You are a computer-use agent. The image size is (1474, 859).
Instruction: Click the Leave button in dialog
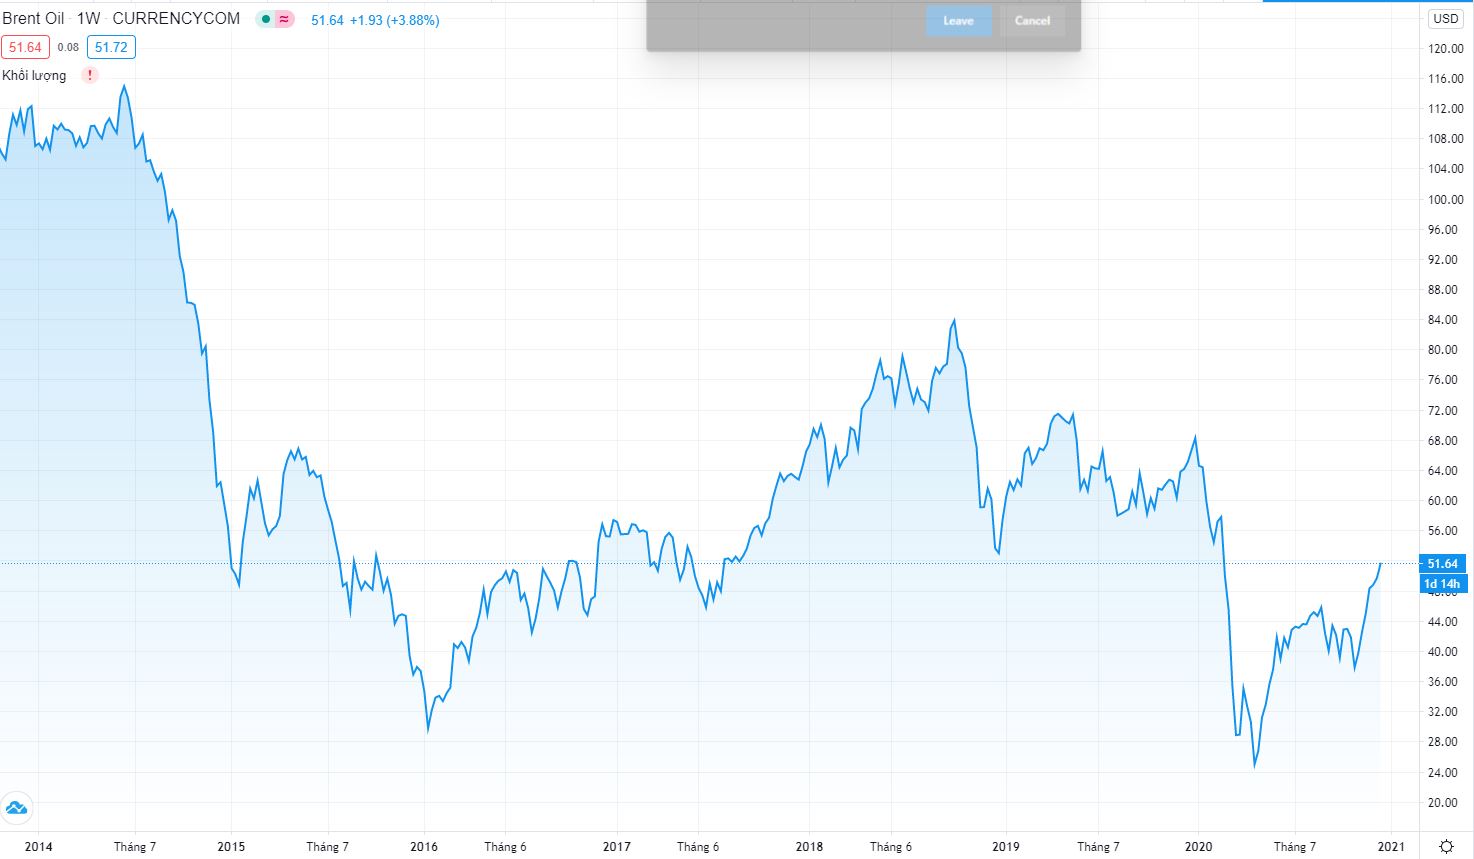[x=958, y=21]
